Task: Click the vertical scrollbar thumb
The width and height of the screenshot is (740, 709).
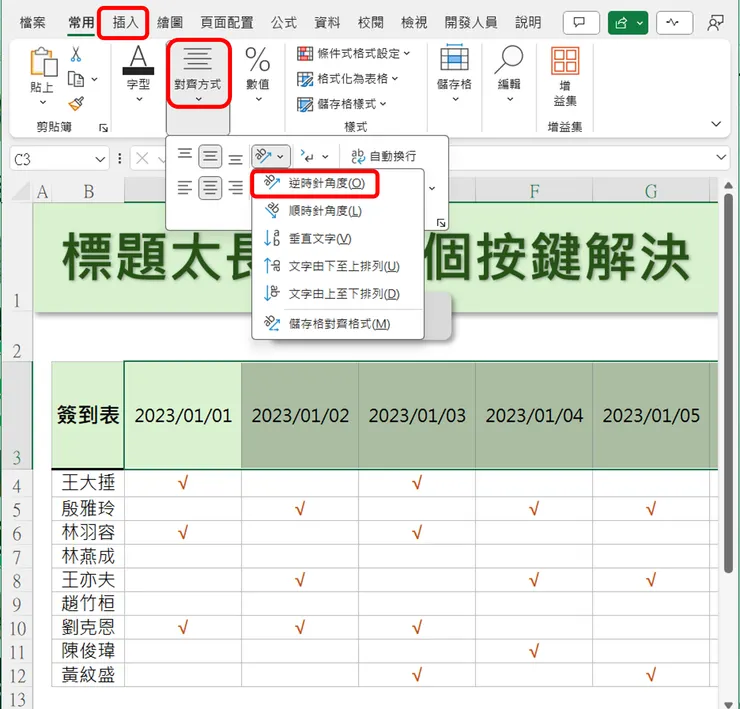Action: pyautogui.click(x=728, y=382)
